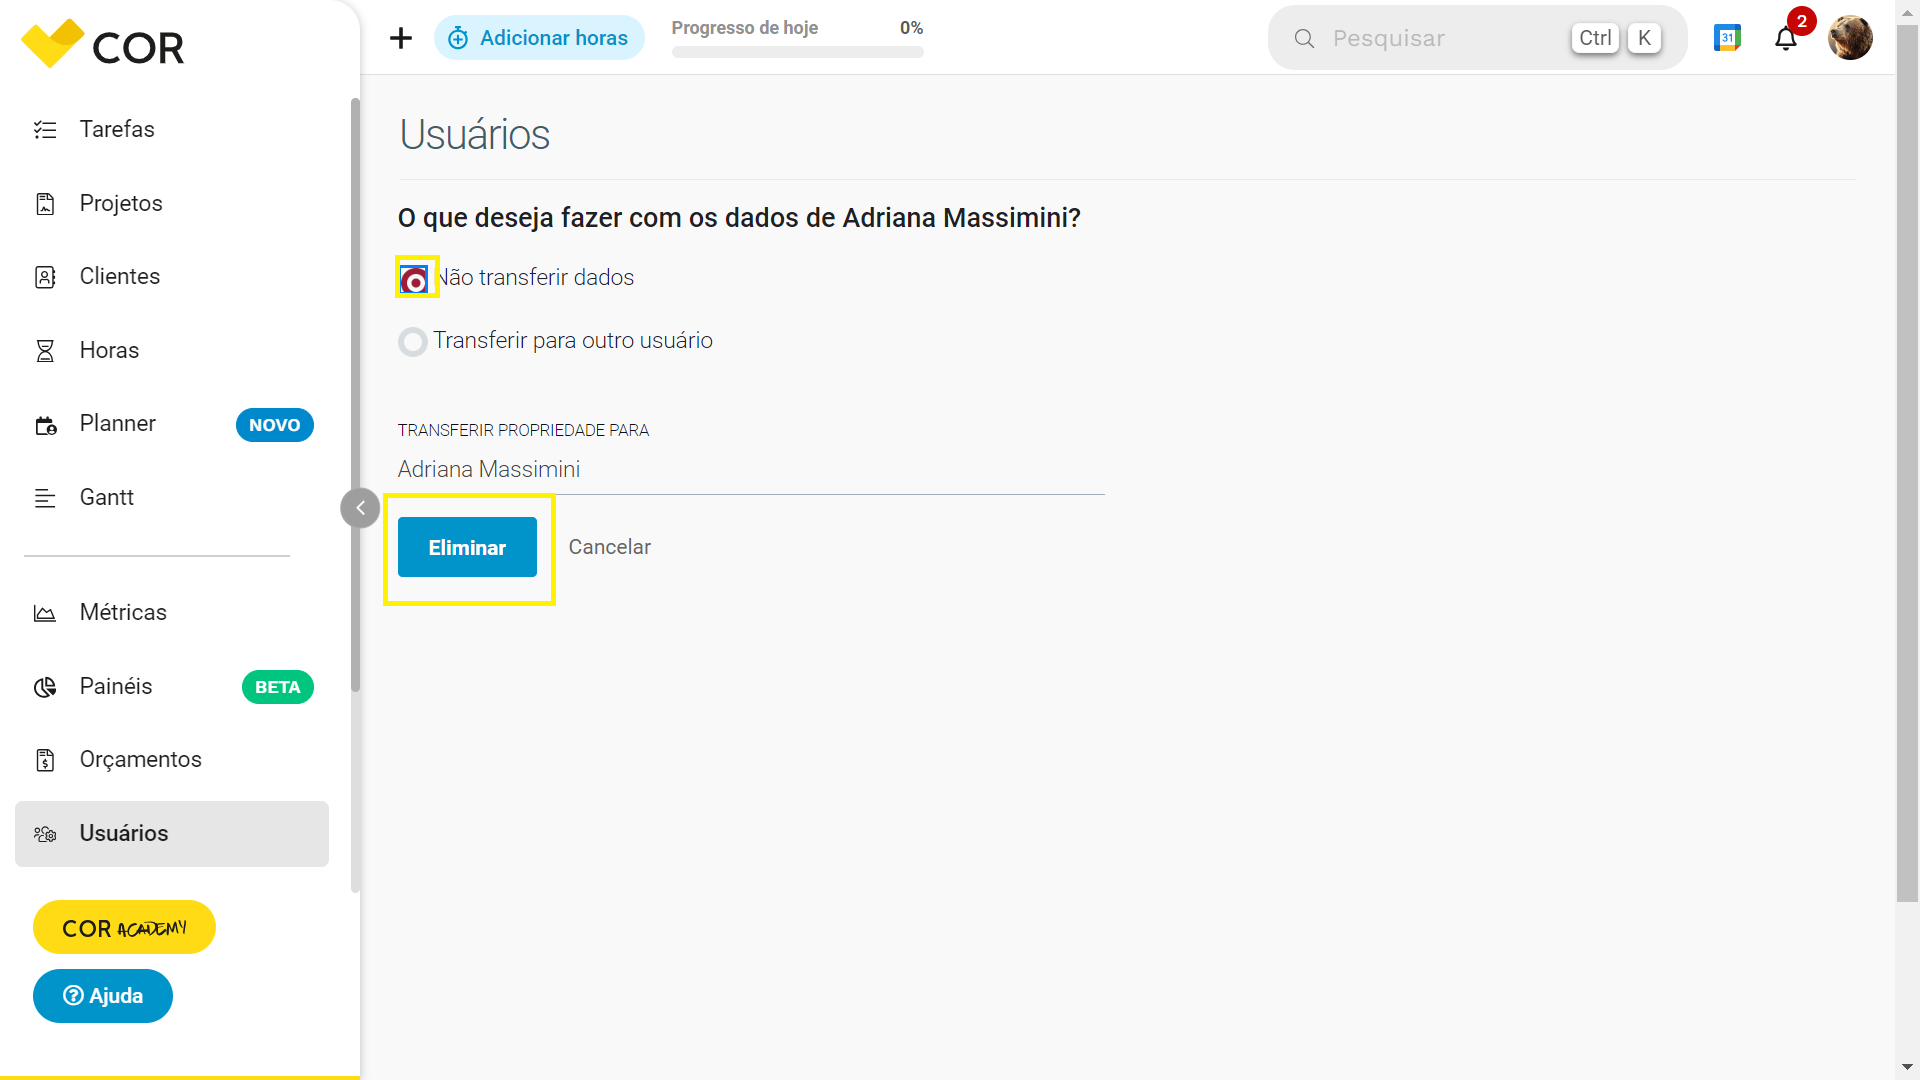Click the Usuários people-gear icon
The image size is (1920, 1080).
[45, 834]
